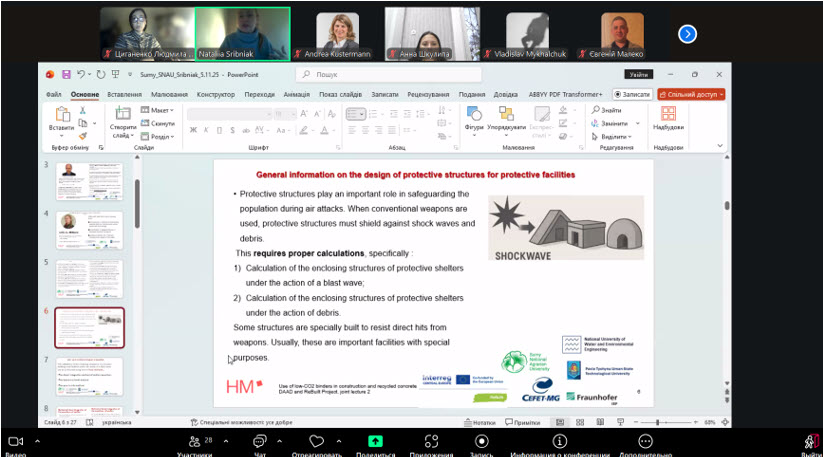Screen dimensions: 823x457
Task: Toggle the Comments (Примітки) pane
Action: [524, 422]
